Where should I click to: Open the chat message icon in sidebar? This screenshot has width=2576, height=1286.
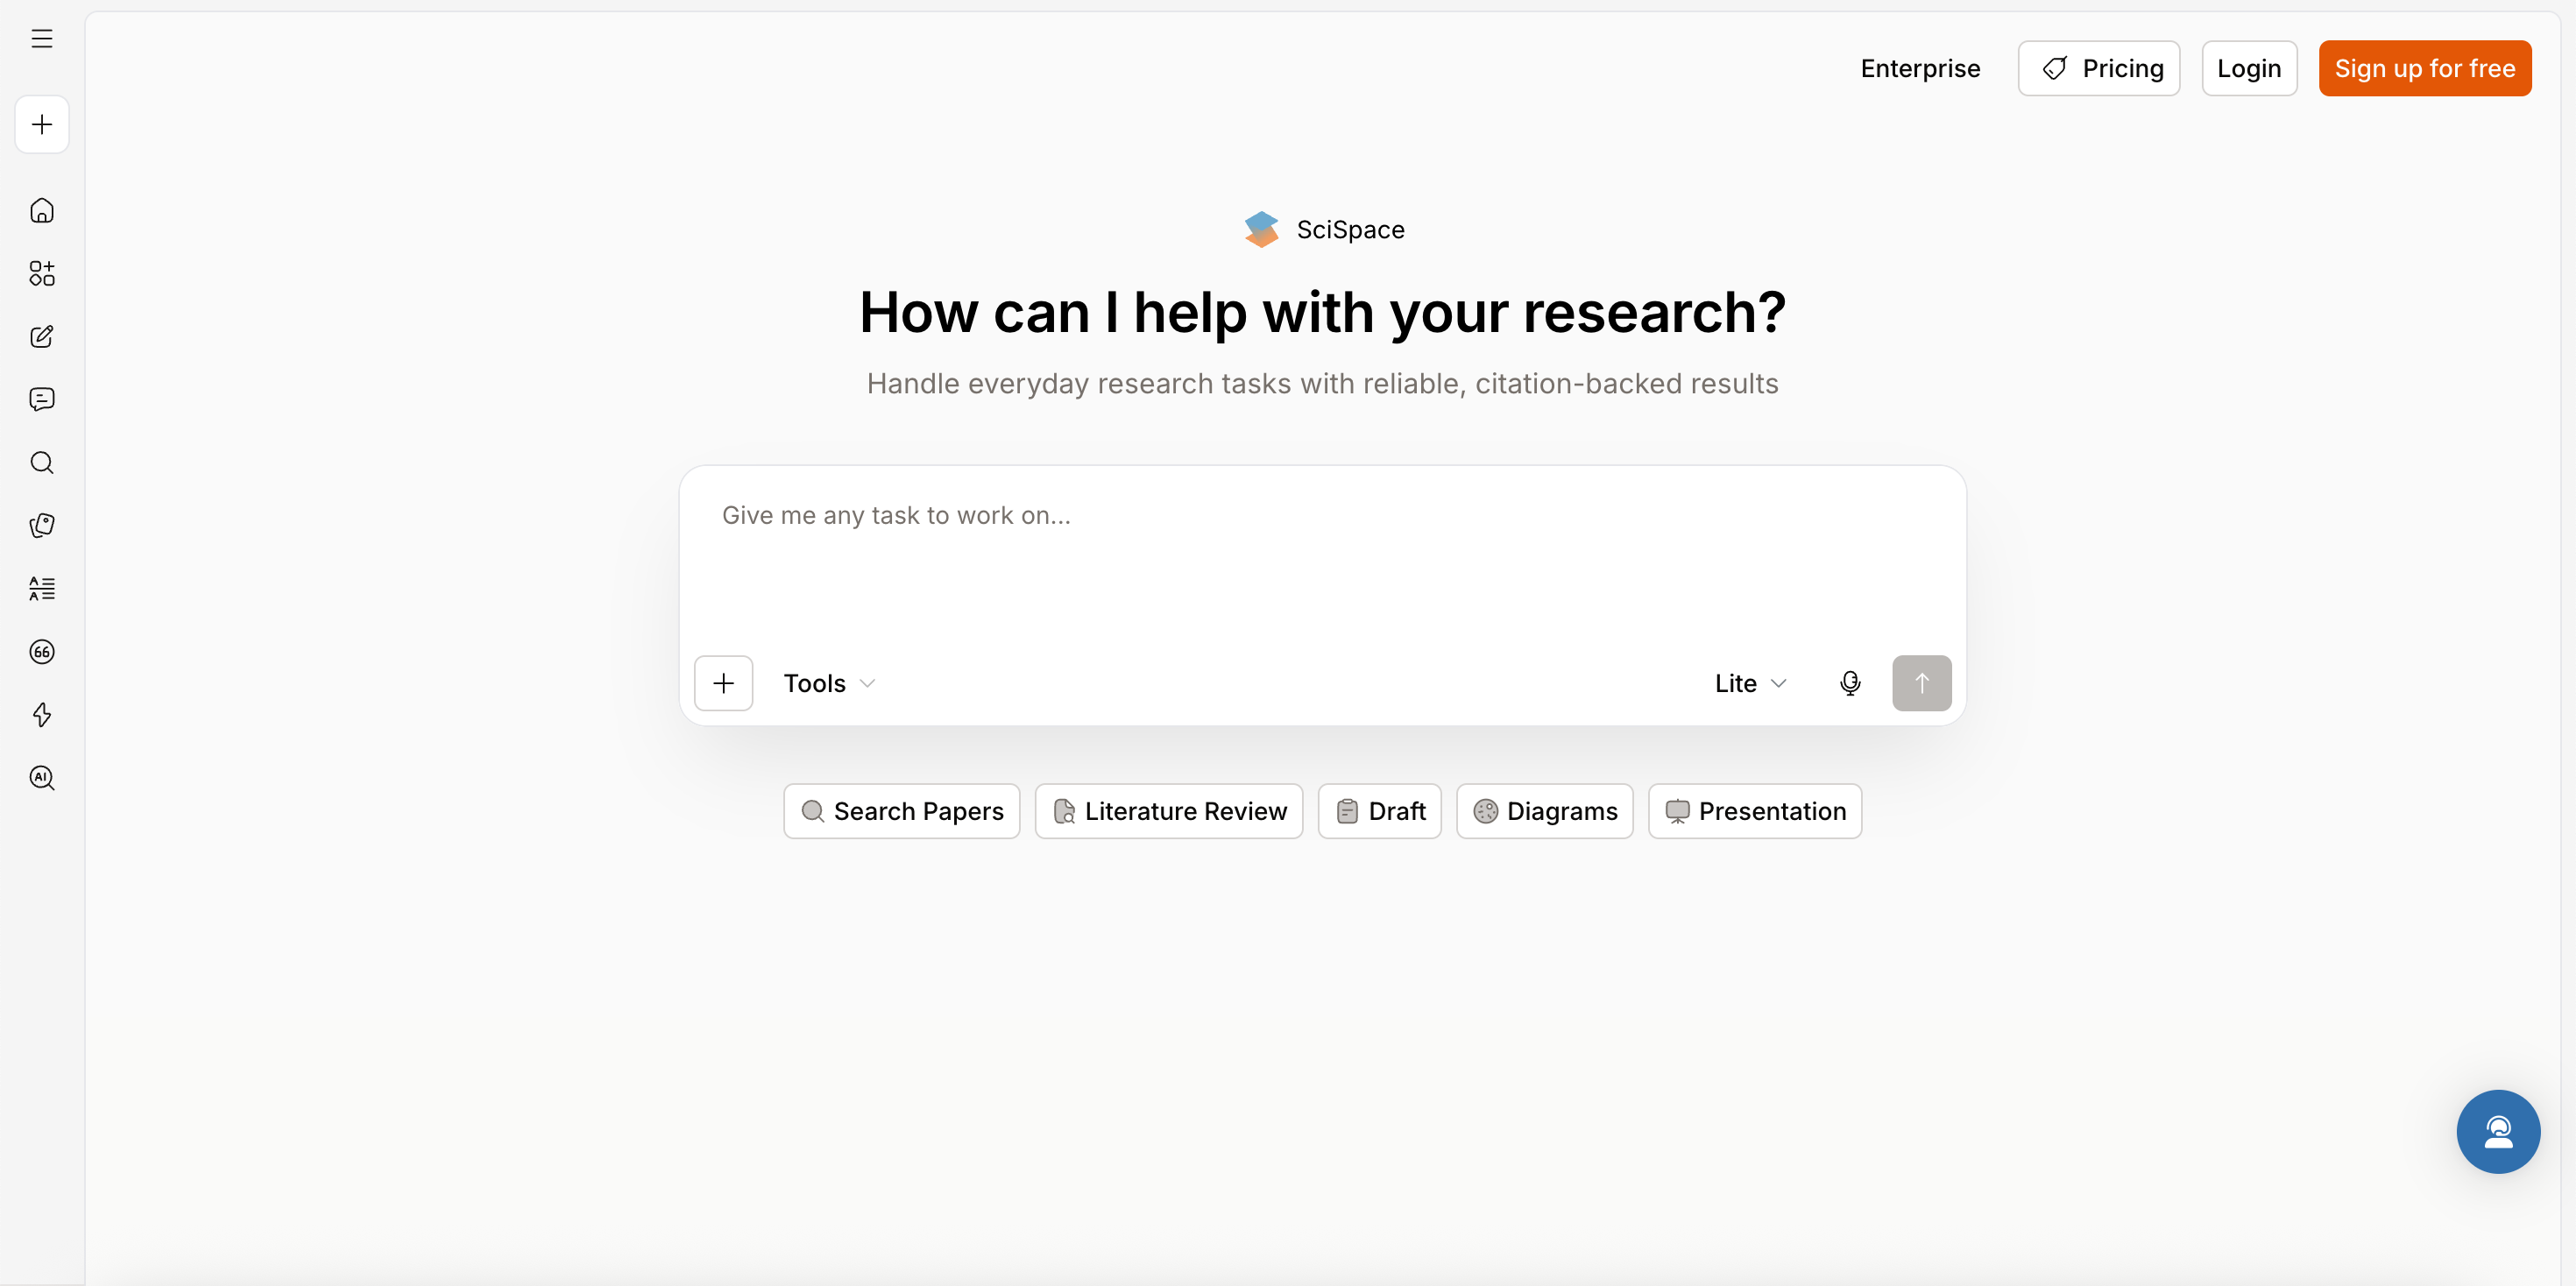pyautogui.click(x=42, y=399)
